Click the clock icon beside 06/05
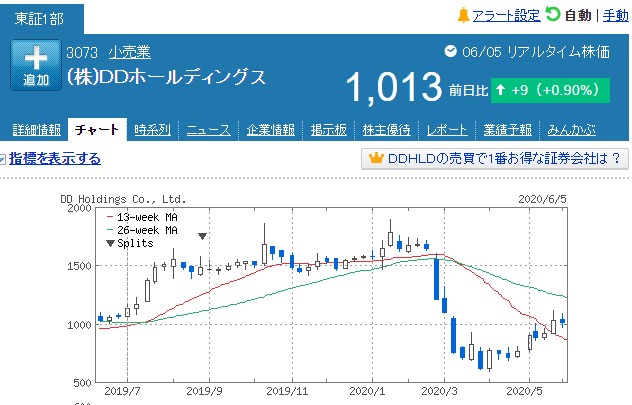 click(x=450, y=51)
